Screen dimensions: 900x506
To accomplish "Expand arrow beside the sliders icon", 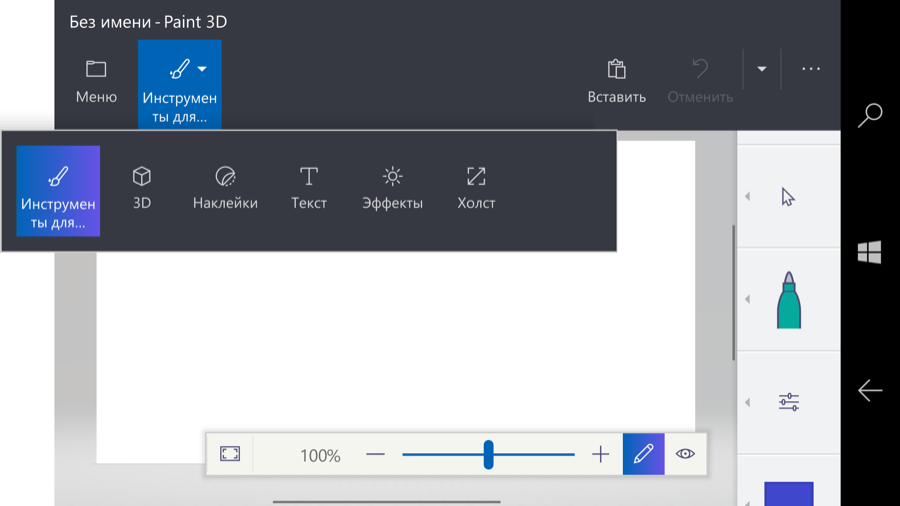I will (x=747, y=402).
